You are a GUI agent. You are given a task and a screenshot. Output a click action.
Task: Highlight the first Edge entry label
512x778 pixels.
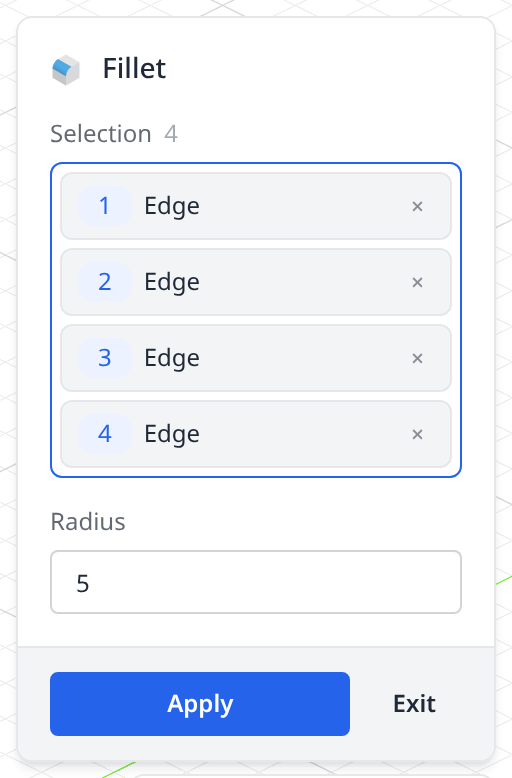[172, 206]
